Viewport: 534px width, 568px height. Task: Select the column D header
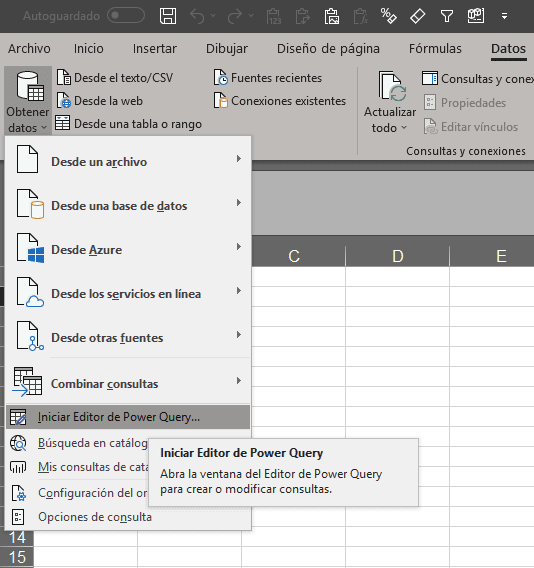397,256
